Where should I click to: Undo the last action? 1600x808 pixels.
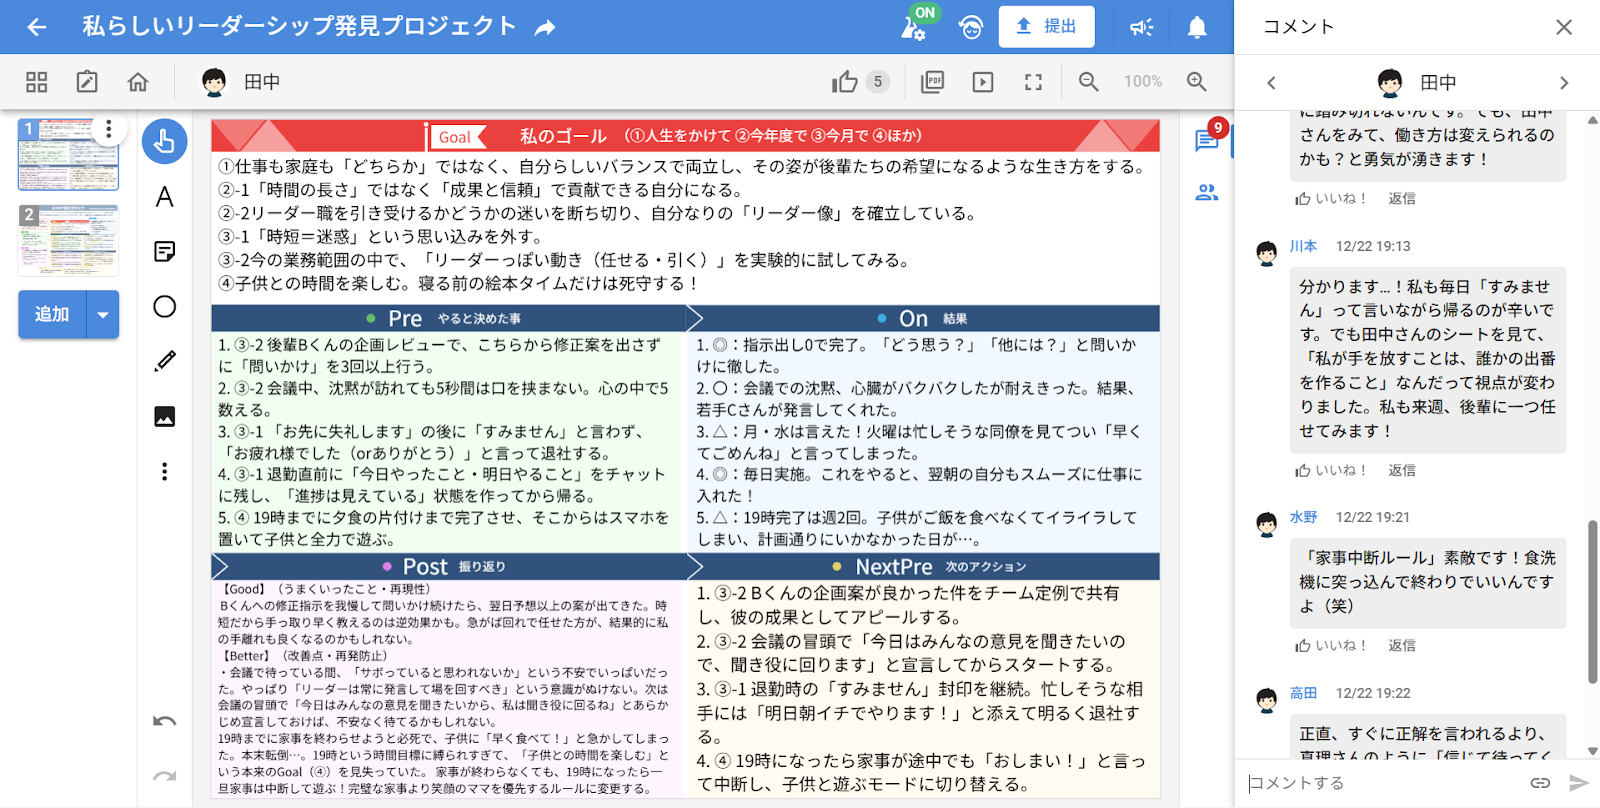(165, 721)
